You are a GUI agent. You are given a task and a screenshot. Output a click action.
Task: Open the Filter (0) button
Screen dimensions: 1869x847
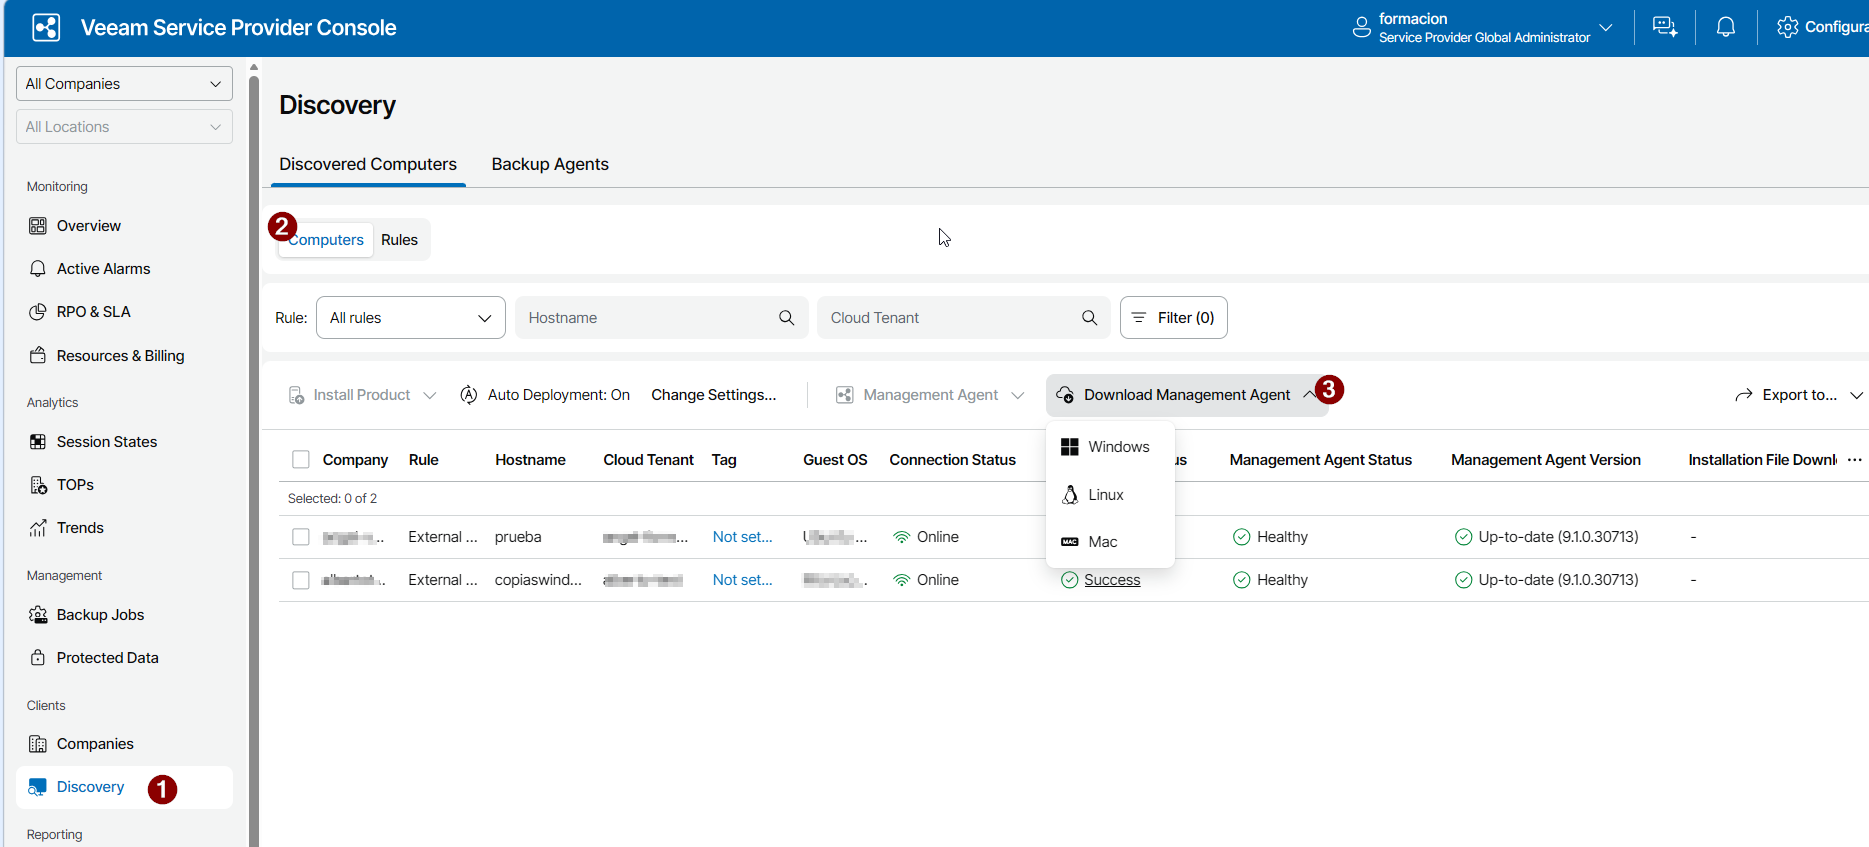tap(1173, 318)
